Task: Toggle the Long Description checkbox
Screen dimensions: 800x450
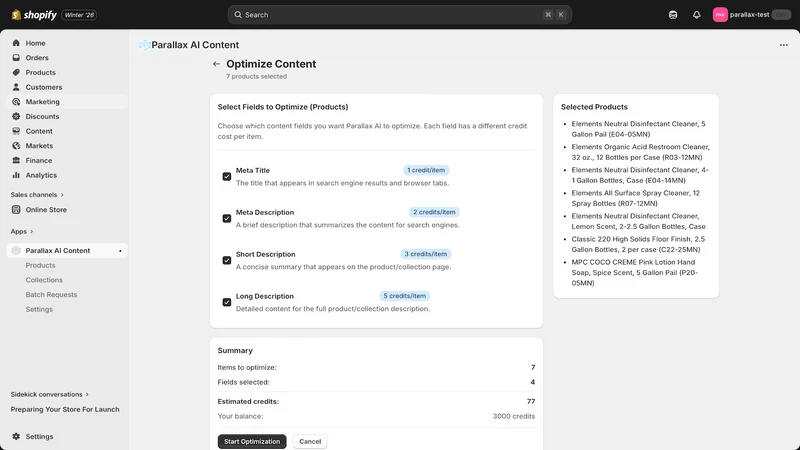Action: click(x=227, y=302)
